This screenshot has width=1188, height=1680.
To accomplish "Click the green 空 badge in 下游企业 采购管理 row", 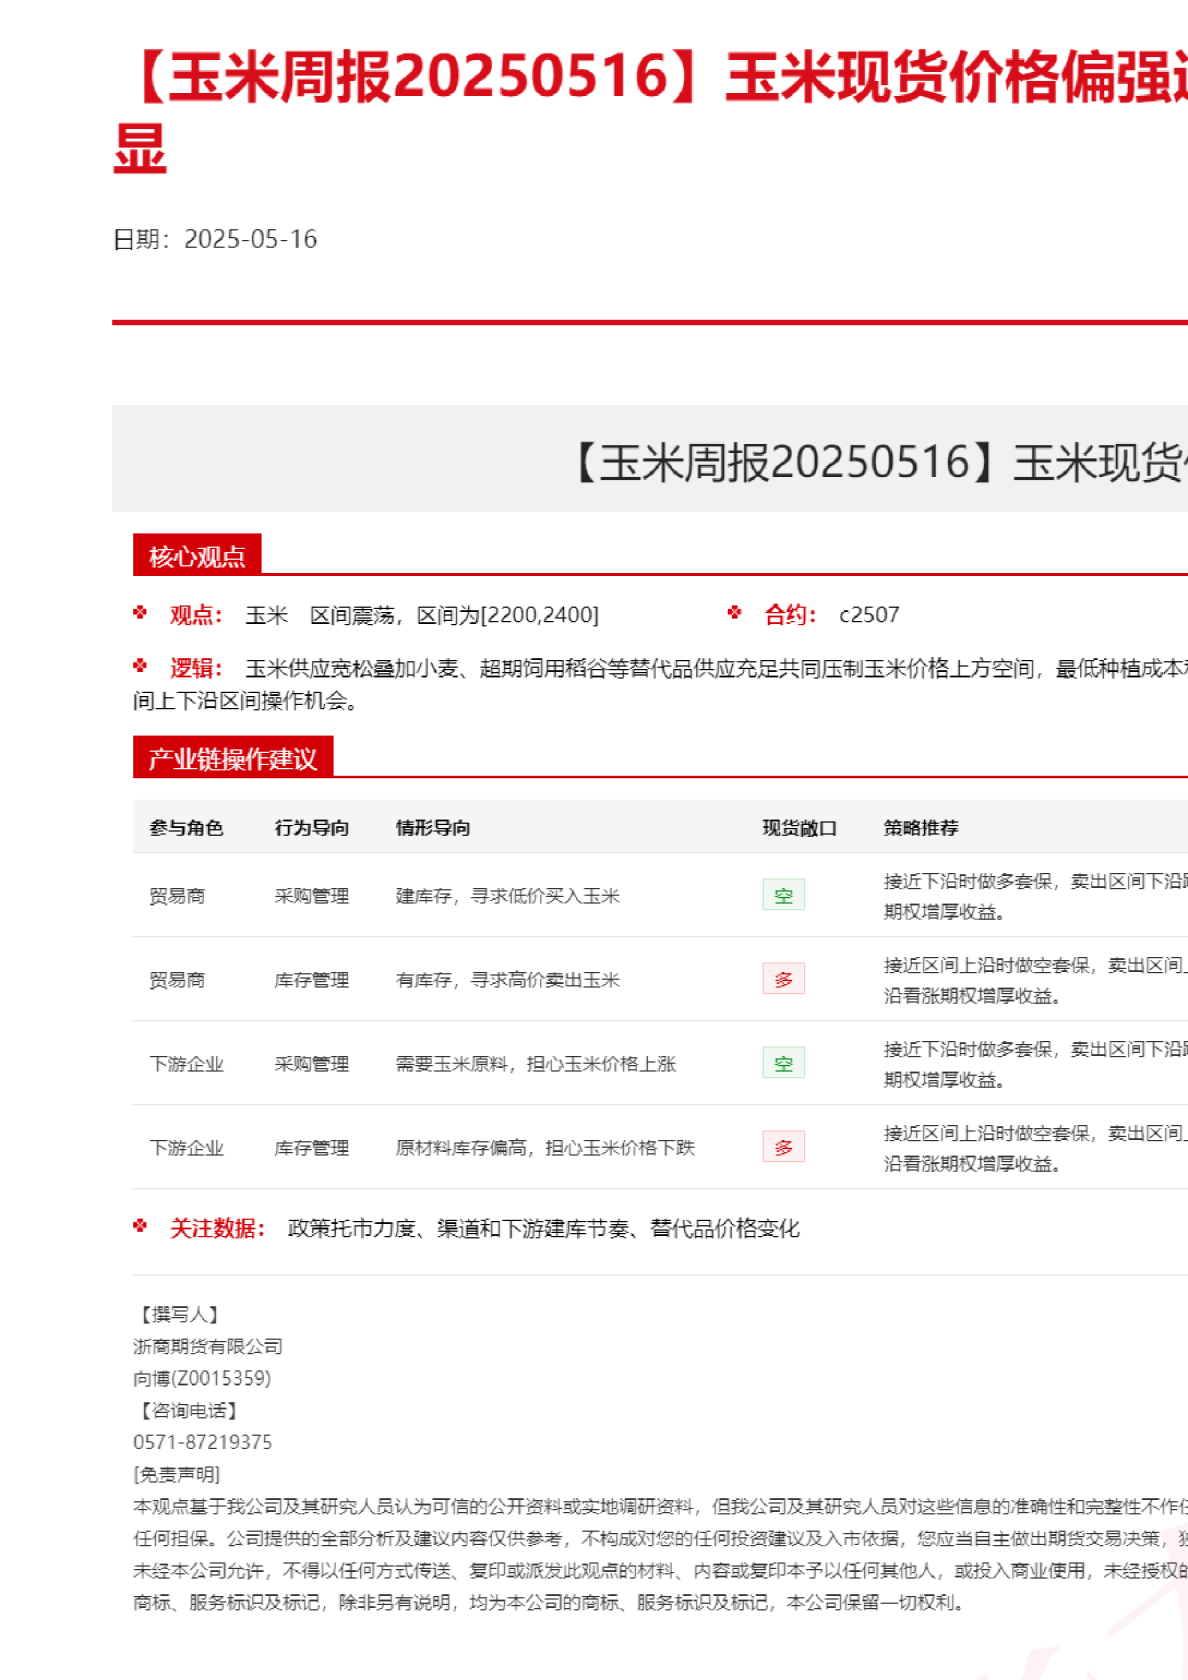I will (783, 1063).
